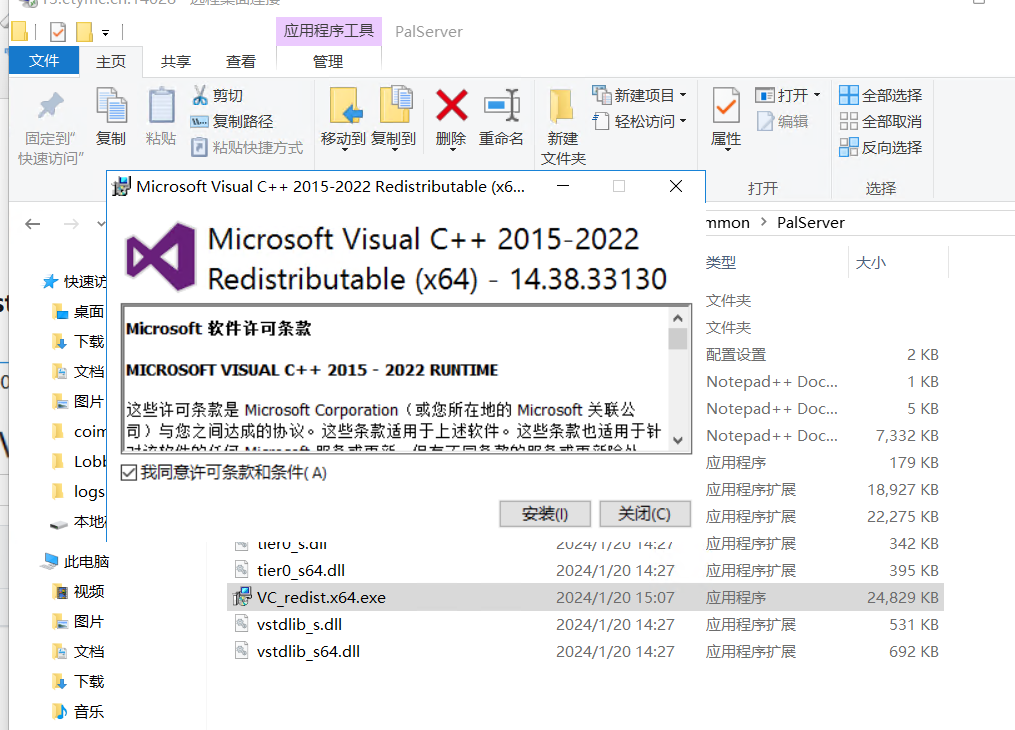Toggle the agree to license terms checkbox
The width and height of the screenshot is (1015, 730).
click(129, 473)
